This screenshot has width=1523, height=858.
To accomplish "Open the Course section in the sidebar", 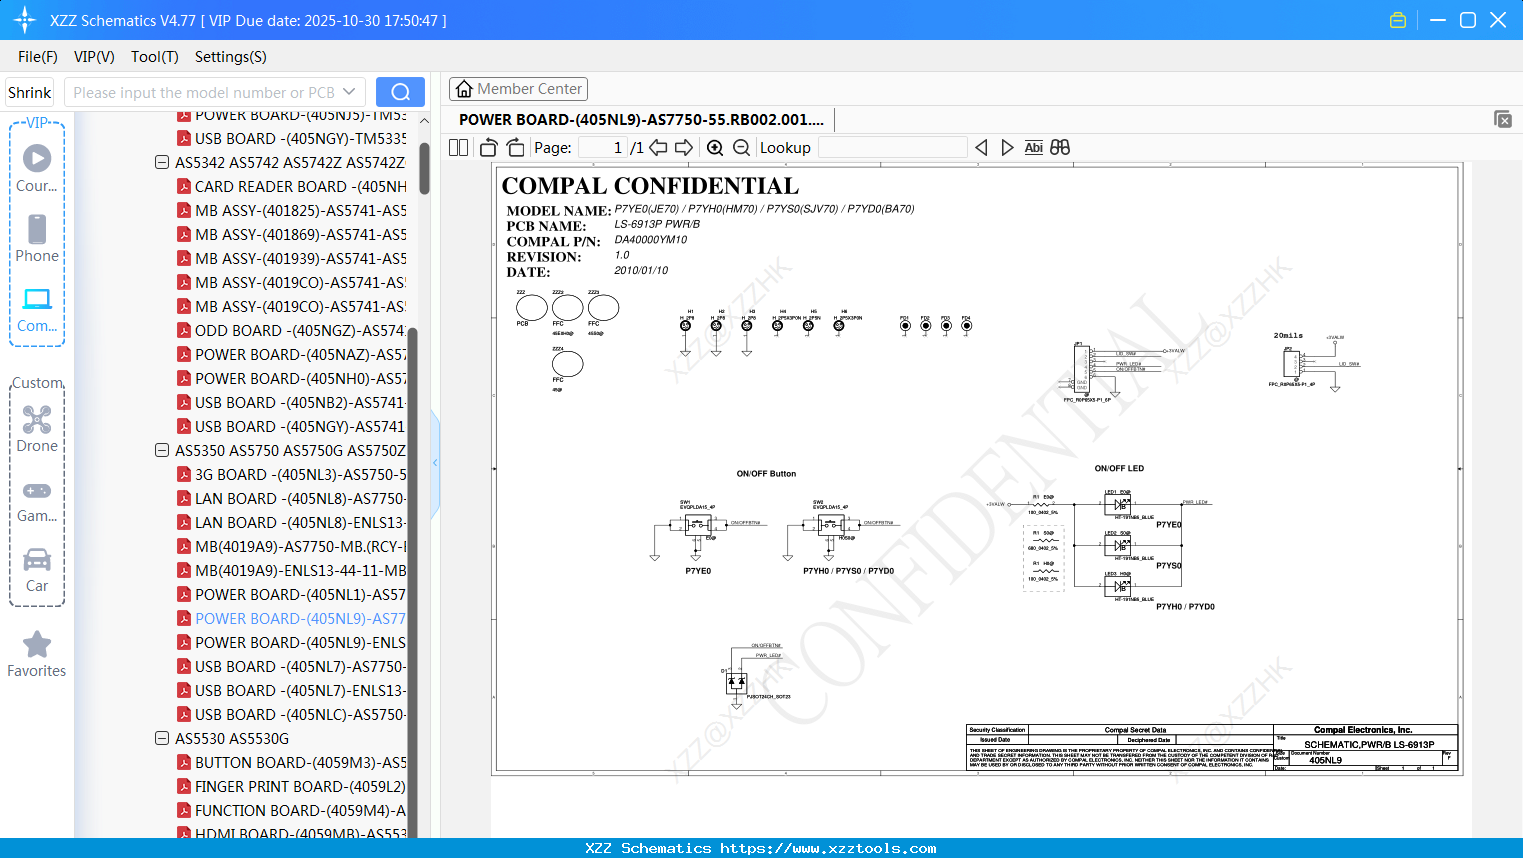I will pyautogui.click(x=37, y=168).
